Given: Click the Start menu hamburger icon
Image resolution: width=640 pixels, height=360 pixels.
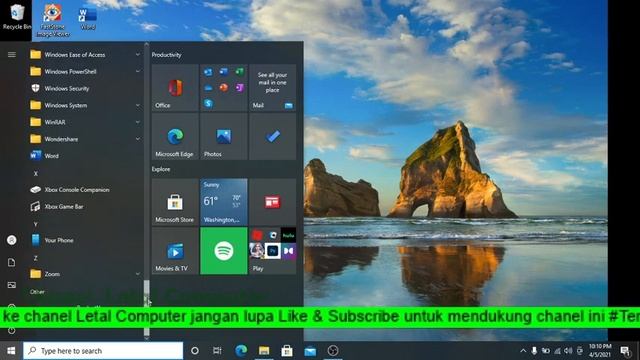Looking at the screenshot, I should 12,54.
